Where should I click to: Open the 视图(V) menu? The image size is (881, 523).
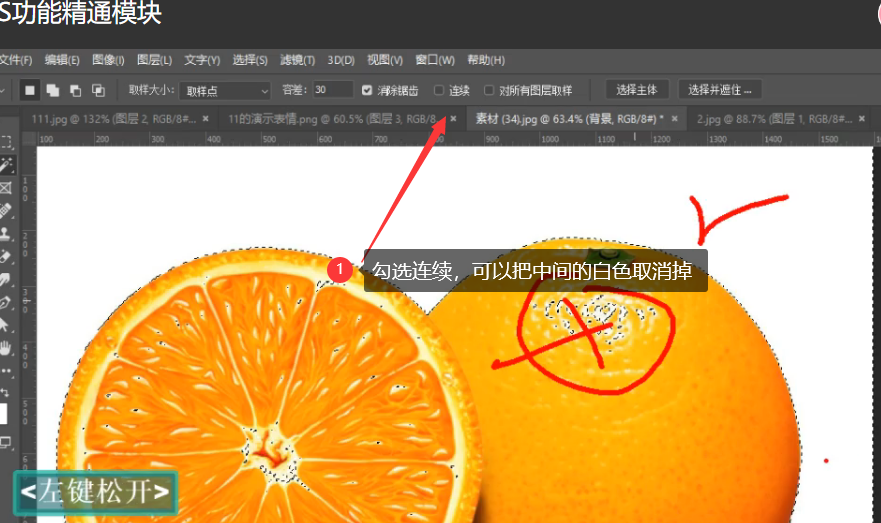pos(385,60)
